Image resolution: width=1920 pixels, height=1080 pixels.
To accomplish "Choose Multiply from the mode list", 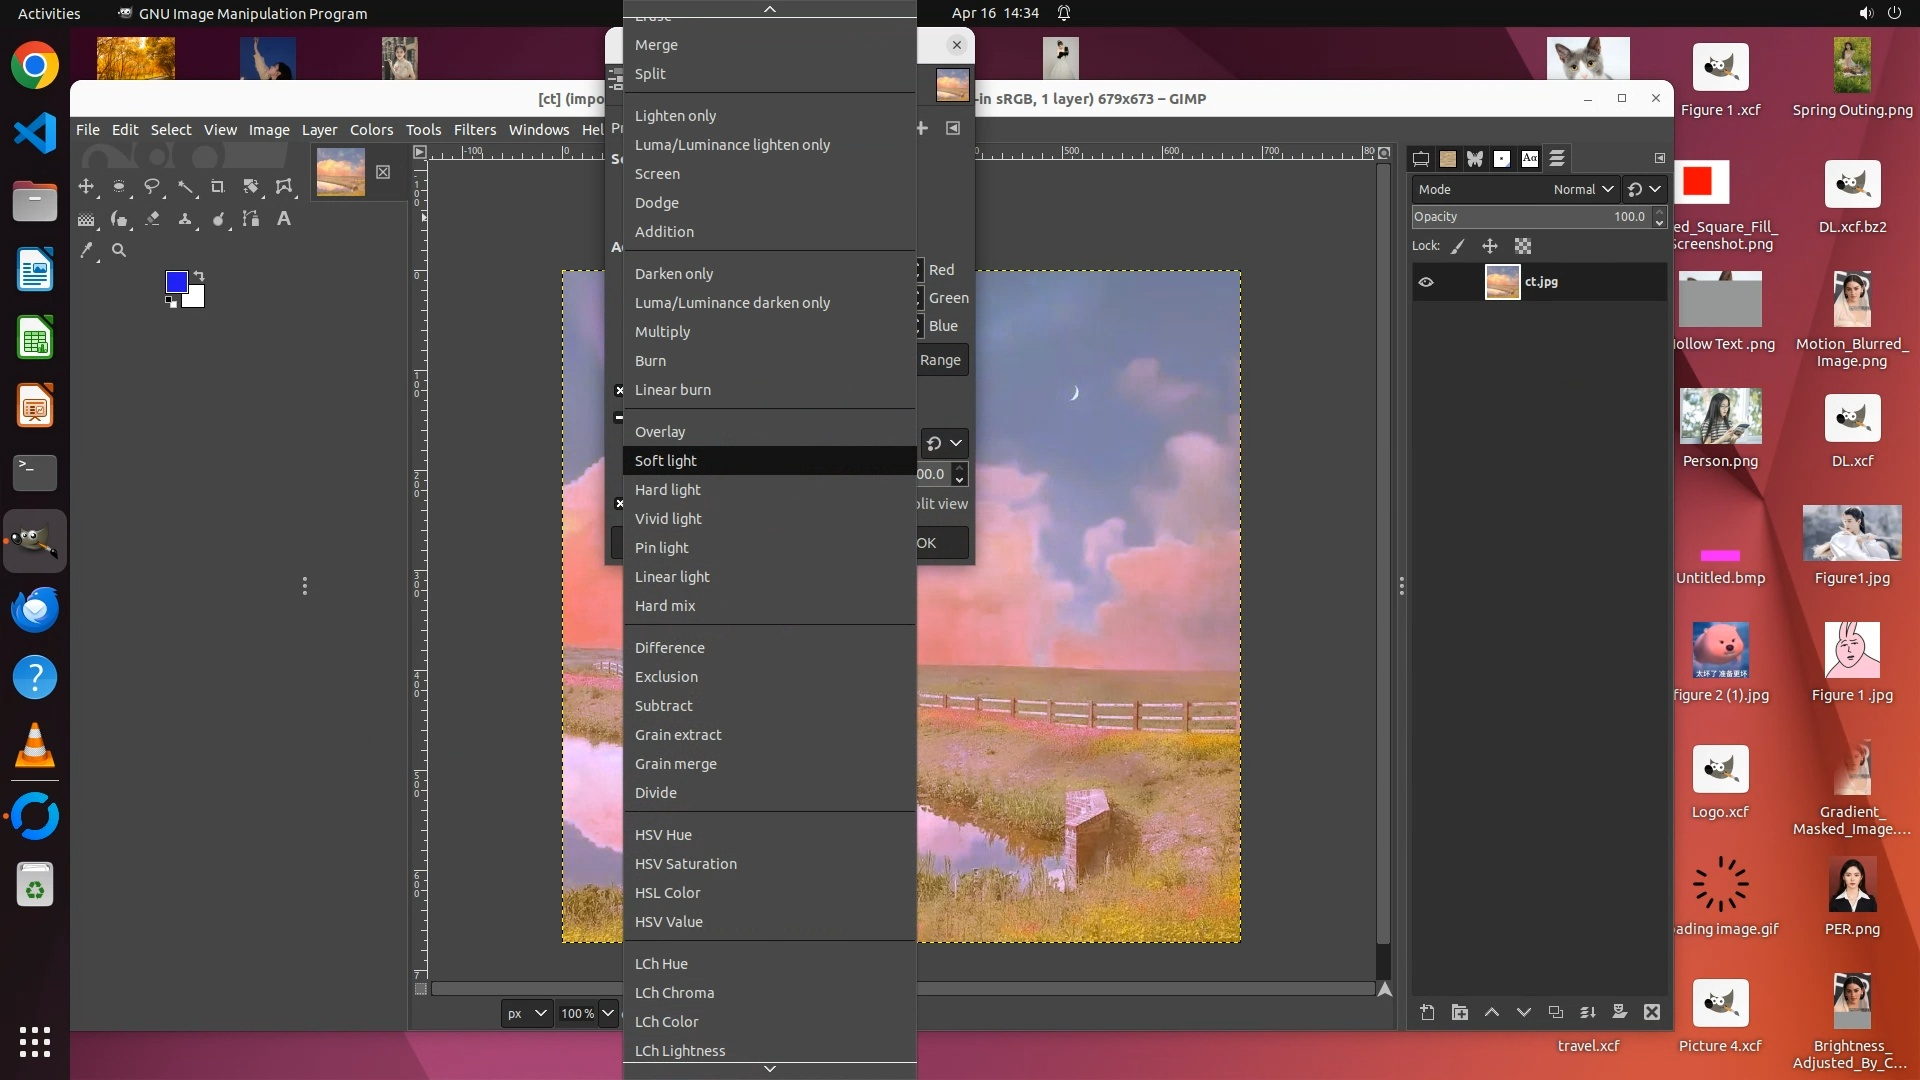I will tap(662, 332).
